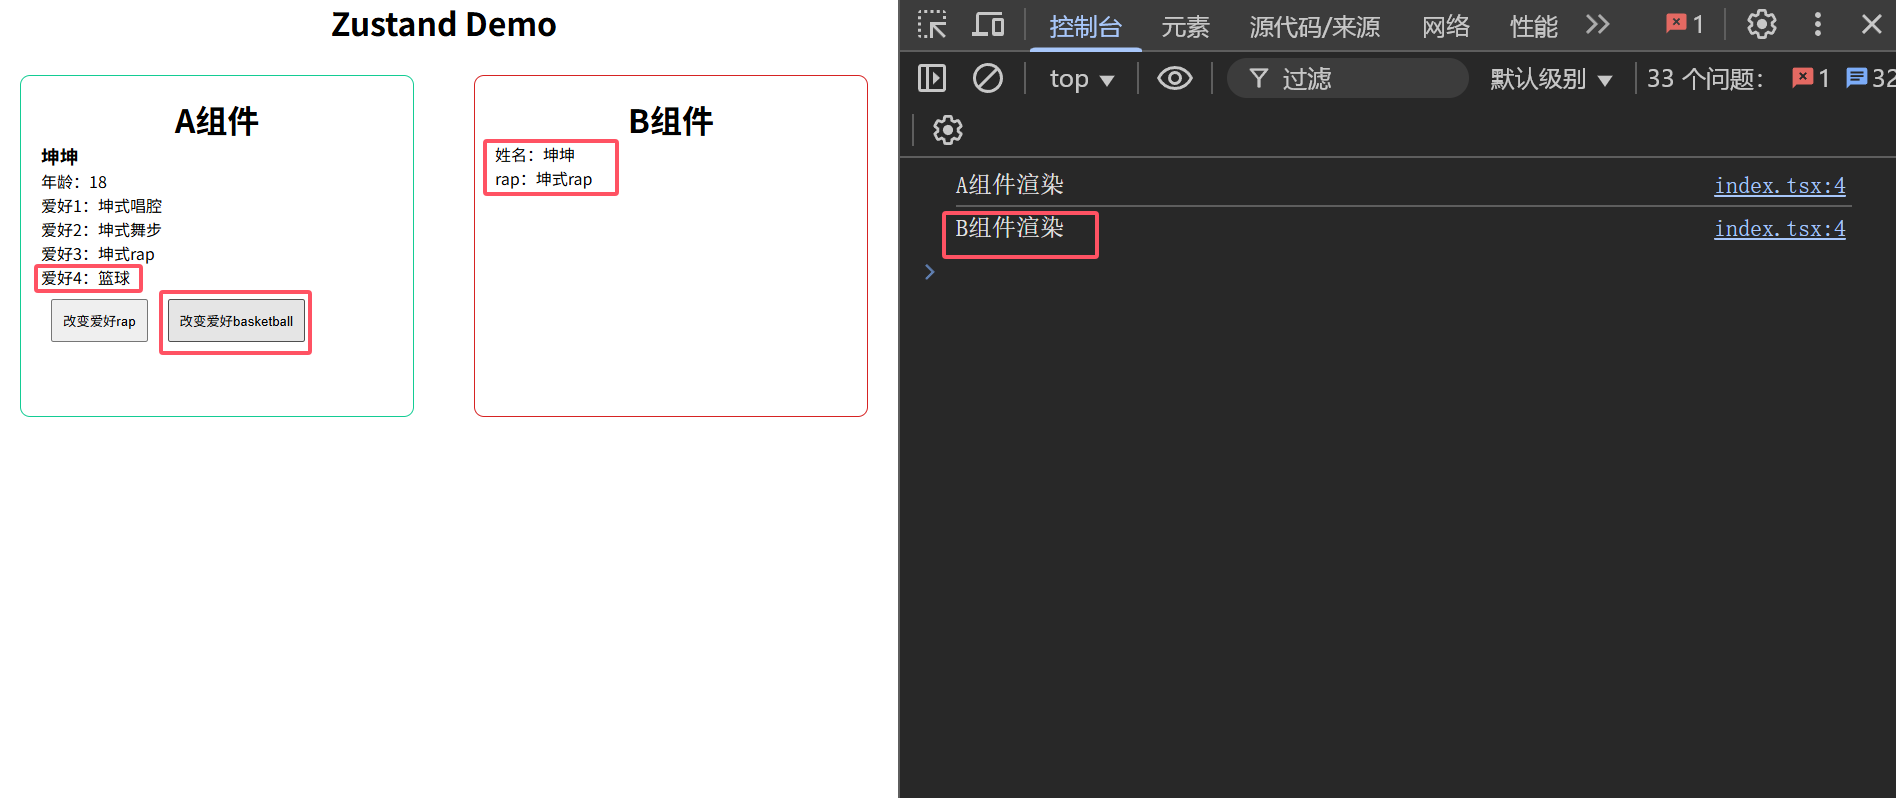Activate the inspect element picker icon
This screenshot has height=798, width=1896.
[x=932, y=25]
